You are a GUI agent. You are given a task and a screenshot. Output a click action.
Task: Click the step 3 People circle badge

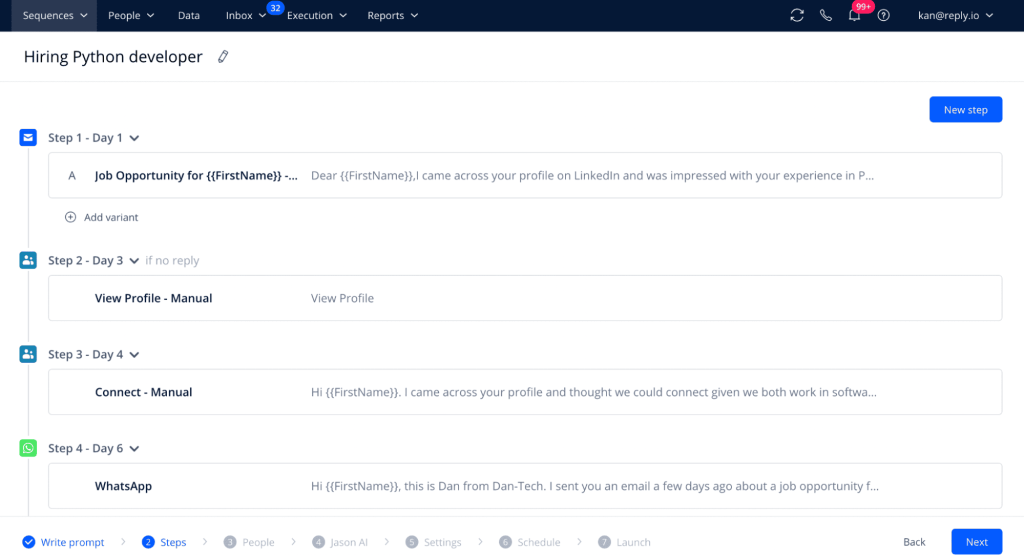(x=230, y=542)
